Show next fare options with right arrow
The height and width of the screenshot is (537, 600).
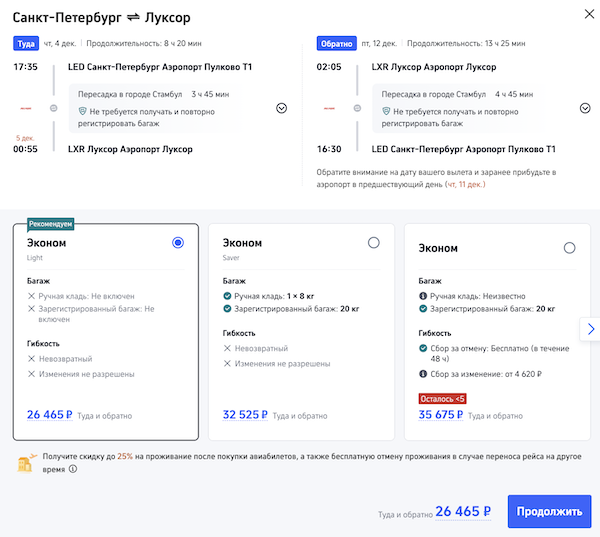(590, 329)
